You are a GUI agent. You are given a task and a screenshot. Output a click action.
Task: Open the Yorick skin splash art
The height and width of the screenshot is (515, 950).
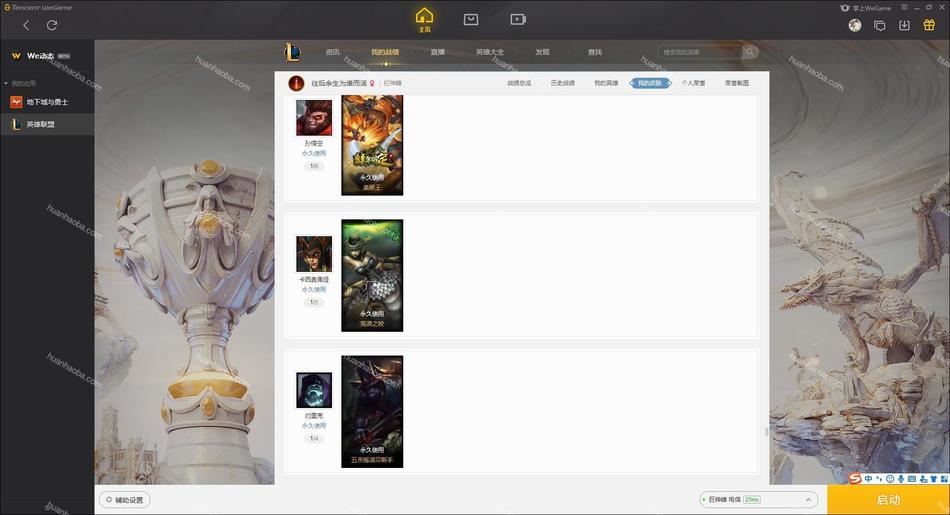click(372, 412)
